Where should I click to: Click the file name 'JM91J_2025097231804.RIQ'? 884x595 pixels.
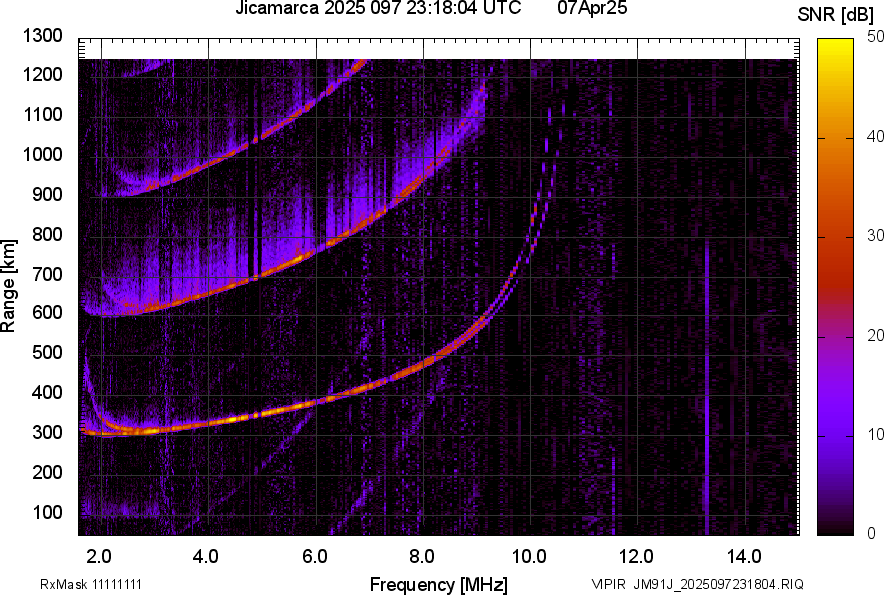tap(718, 584)
